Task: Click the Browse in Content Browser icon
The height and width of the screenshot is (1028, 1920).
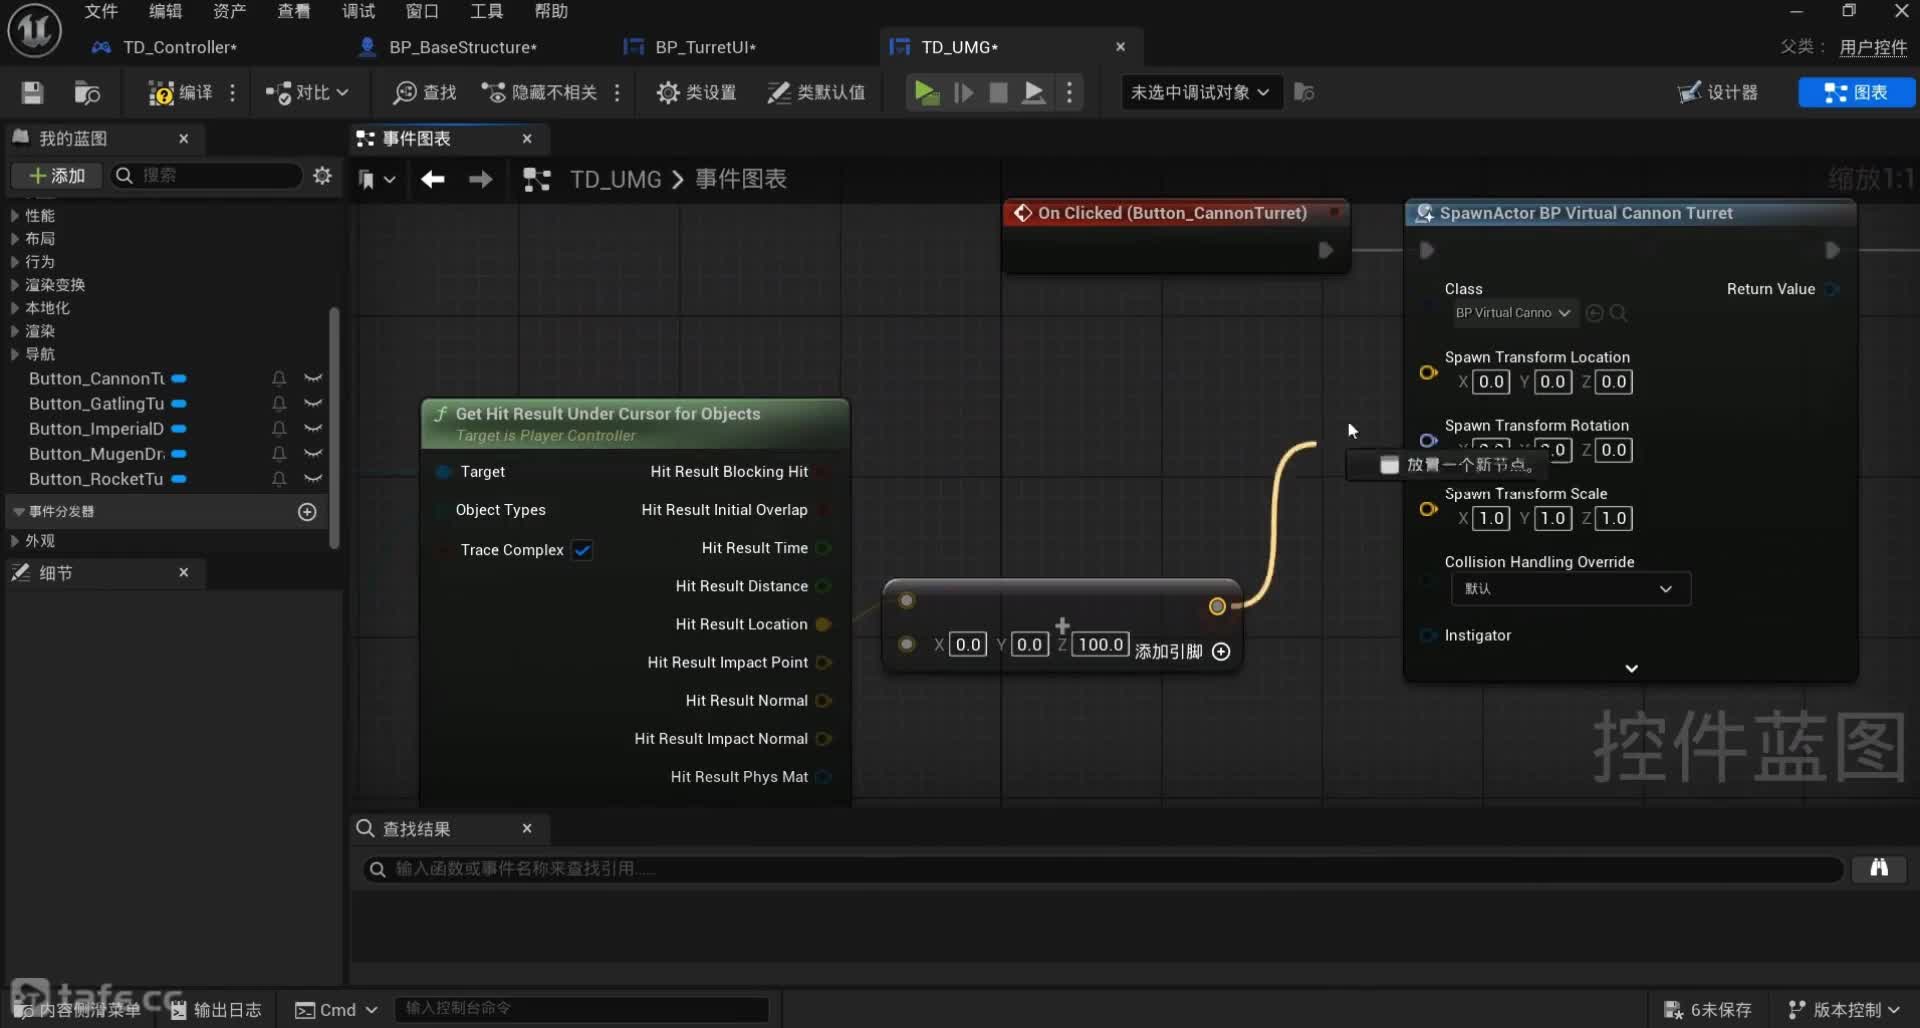Action: click(x=88, y=93)
